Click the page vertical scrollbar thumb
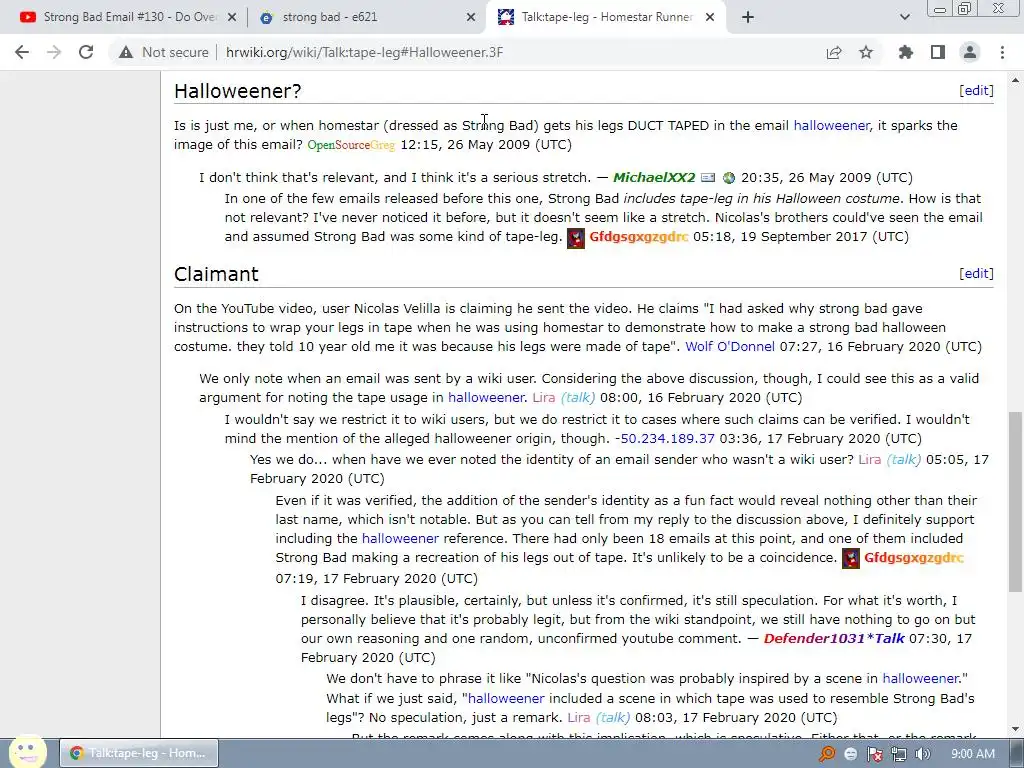The height and width of the screenshot is (768, 1024). 1015,502
